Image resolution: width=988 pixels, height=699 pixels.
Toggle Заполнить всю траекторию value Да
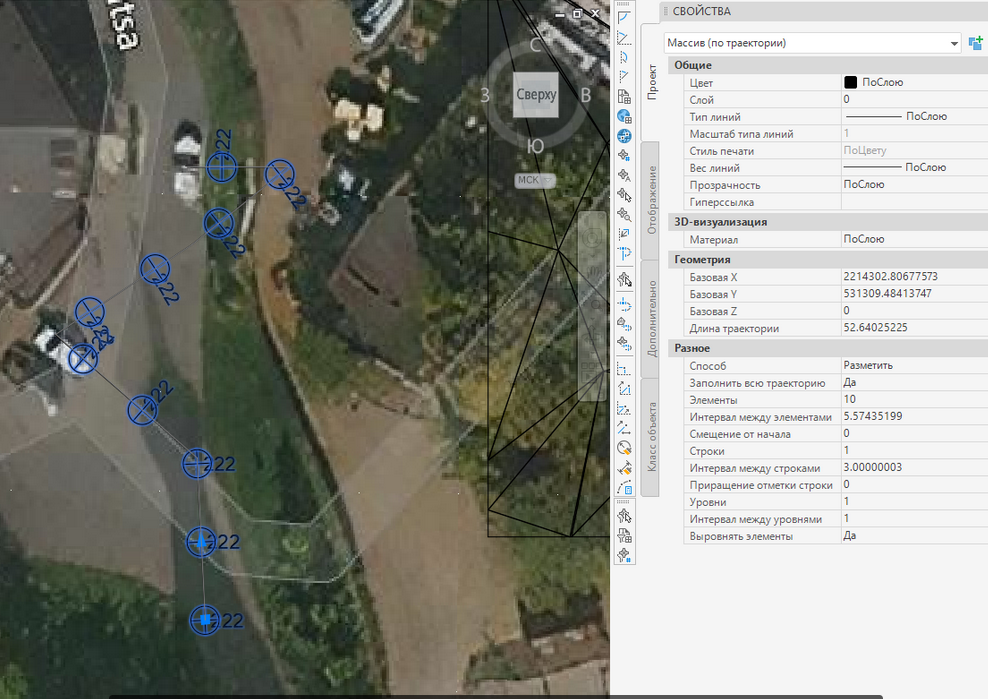click(x=912, y=383)
